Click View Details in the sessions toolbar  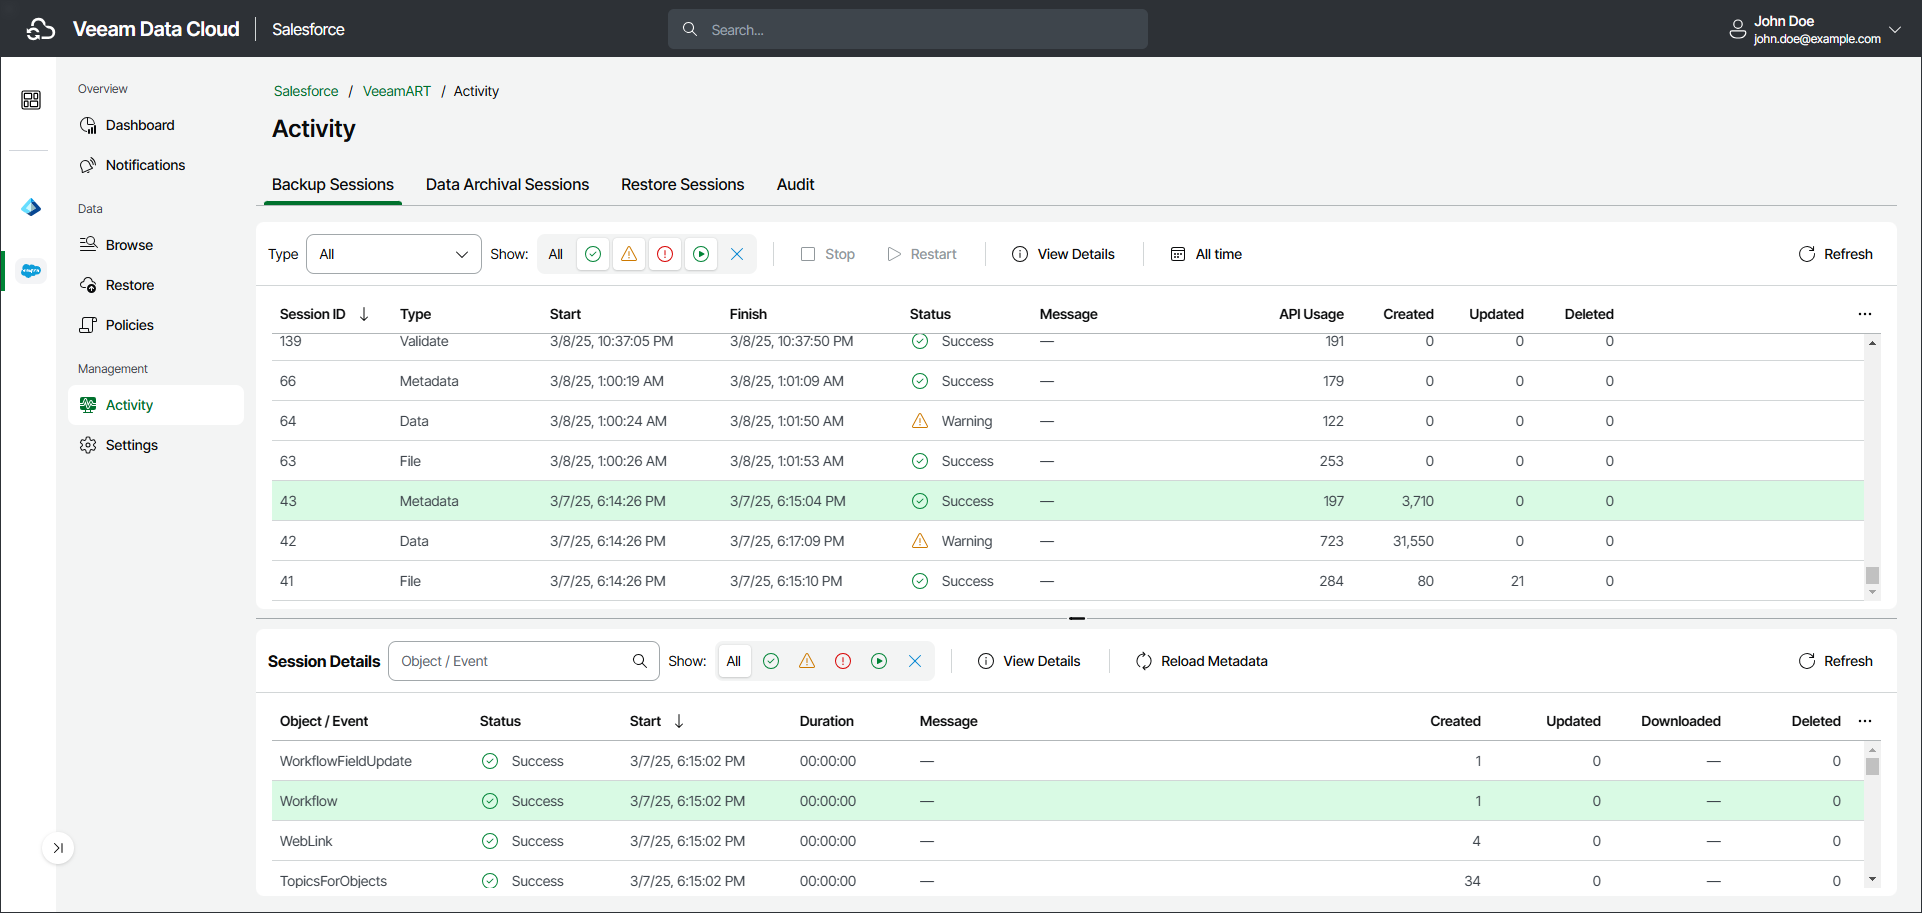[1063, 254]
